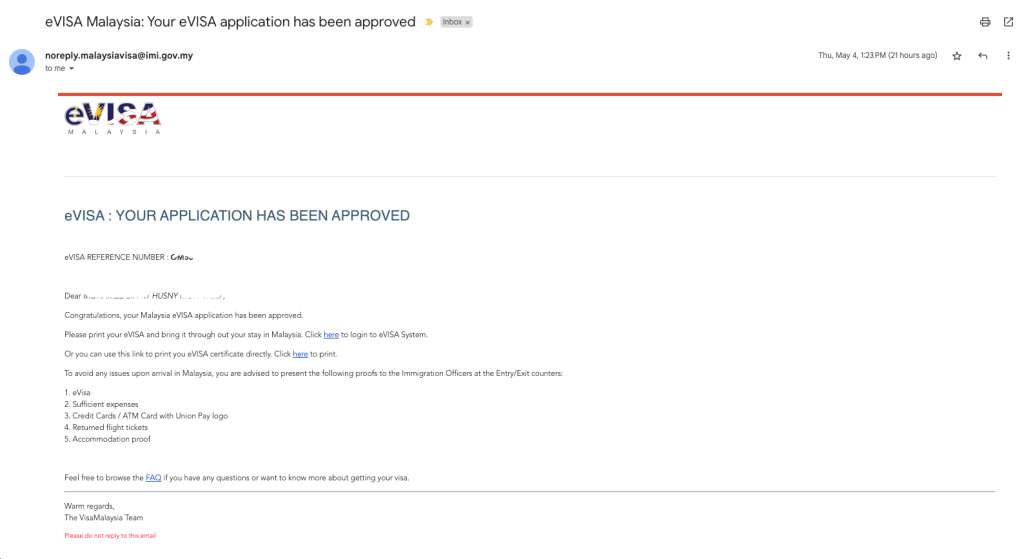Reply using the arrow icon
The height and width of the screenshot is (559, 1024).
coord(983,56)
